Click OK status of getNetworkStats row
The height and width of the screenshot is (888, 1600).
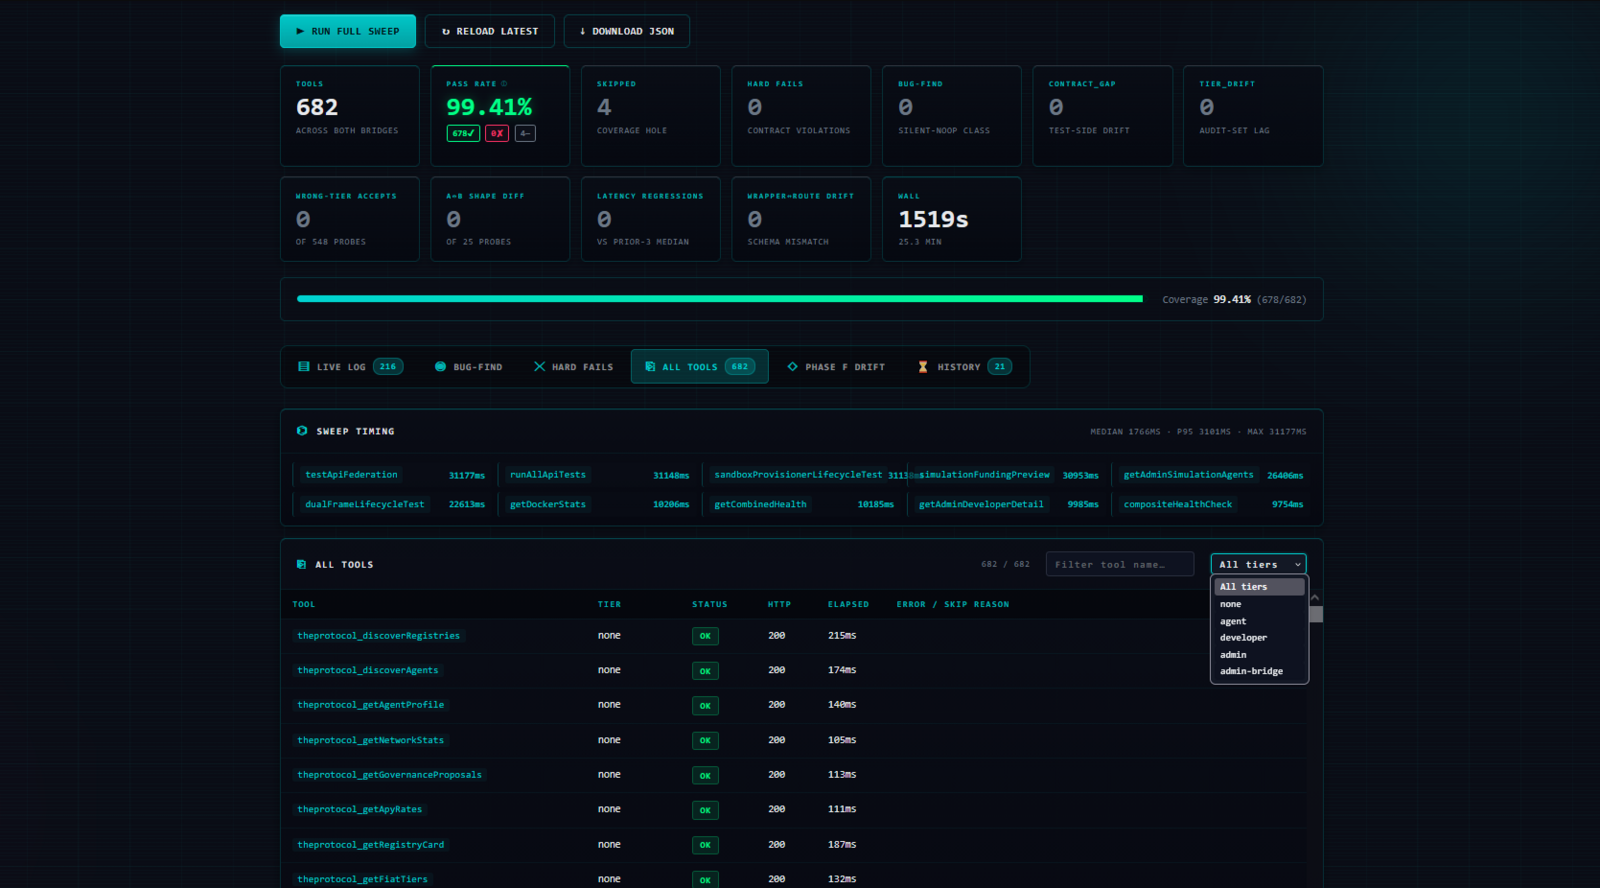[x=705, y=741]
